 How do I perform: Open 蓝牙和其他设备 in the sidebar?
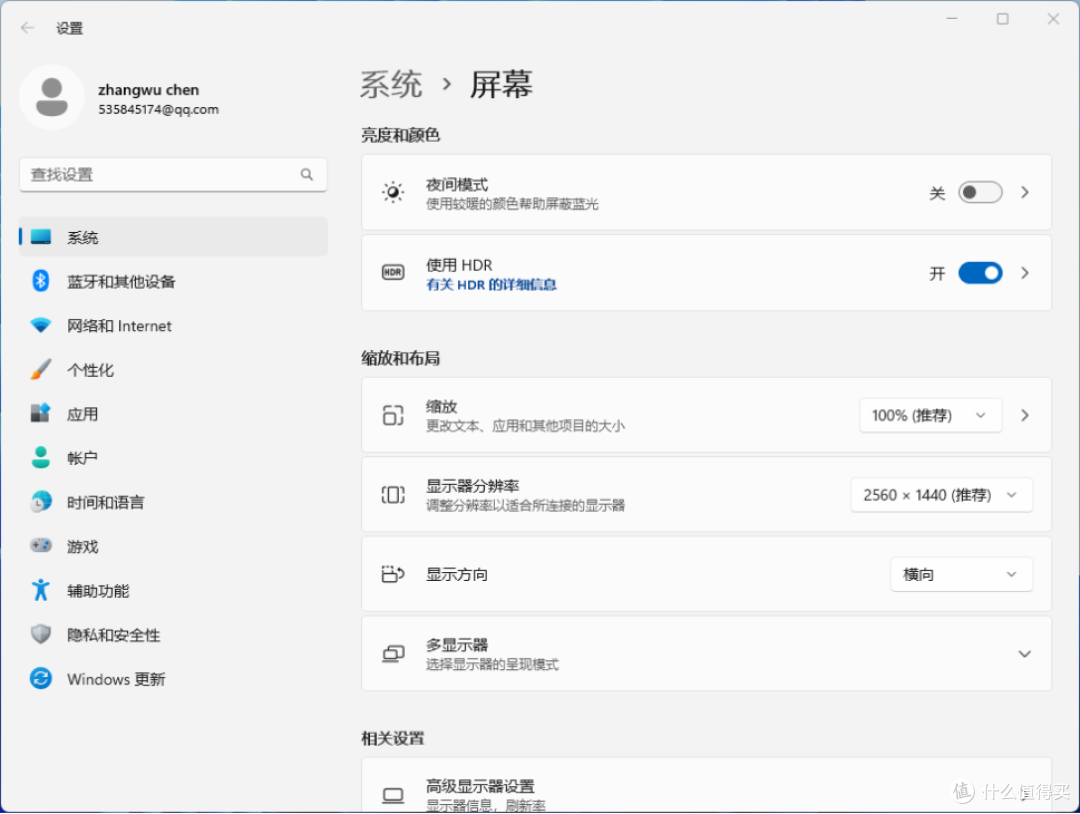tap(174, 281)
